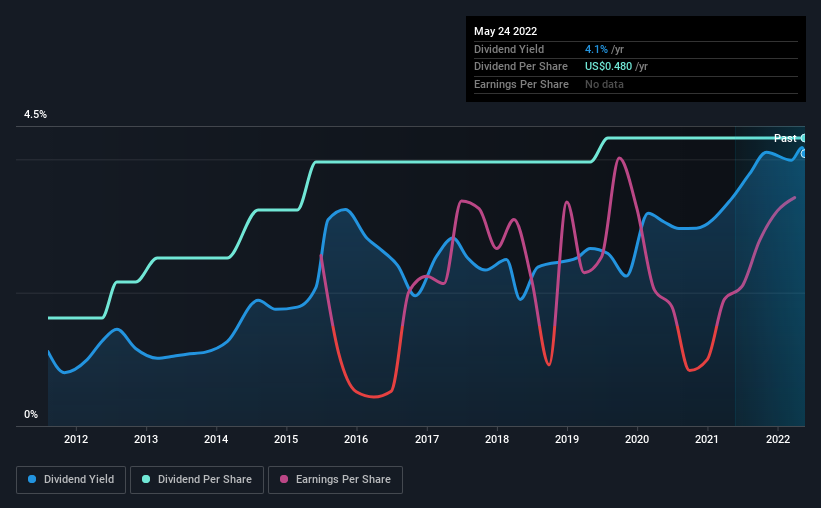The image size is (821, 508).
Task: Click the US$0.480 dividend per share value
Action: point(608,67)
